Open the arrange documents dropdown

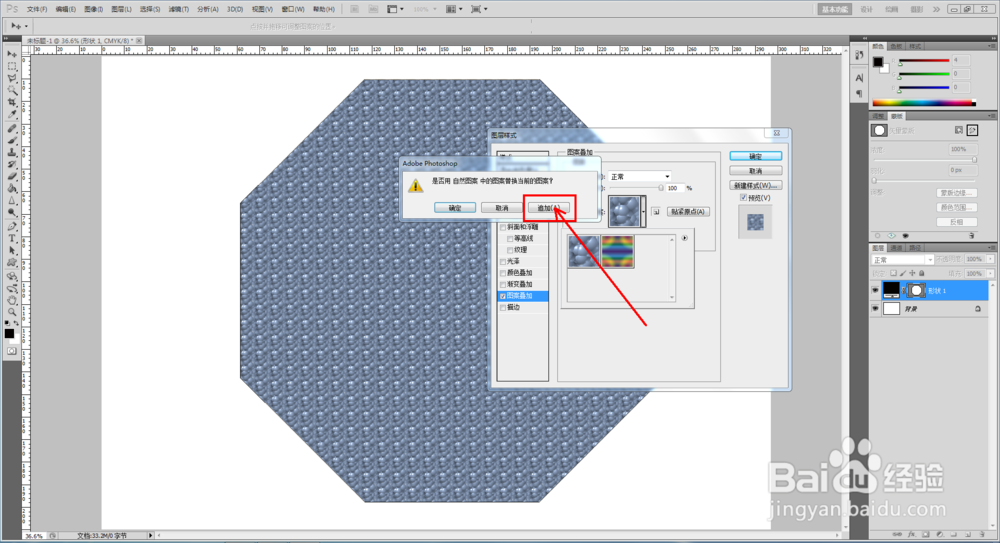click(x=455, y=9)
